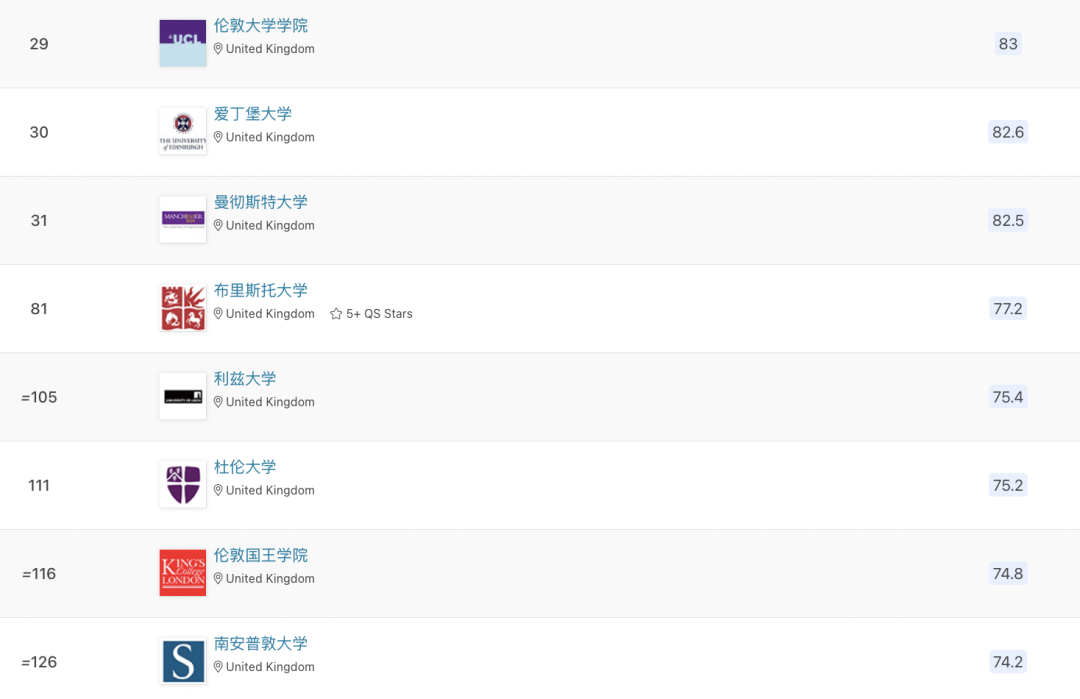Viewport: 1080px width, 699px height.
Task: Click the score 74.2 for 南安普敦大学
Action: [x=1008, y=662]
